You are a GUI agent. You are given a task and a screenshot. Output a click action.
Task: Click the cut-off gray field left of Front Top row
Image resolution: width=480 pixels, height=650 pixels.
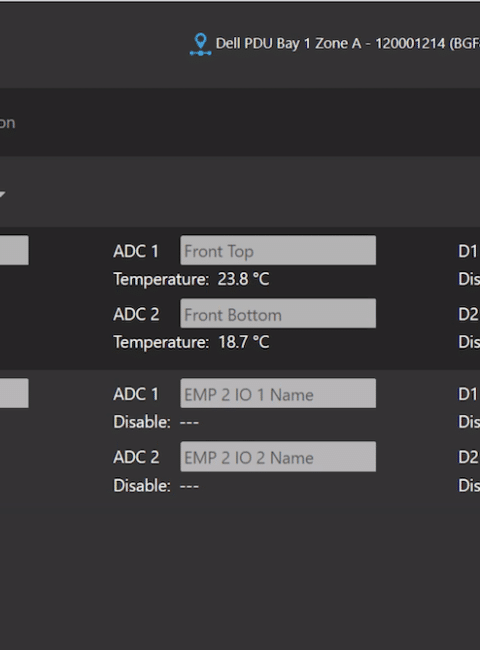pyautogui.click(x=14, y=250)
